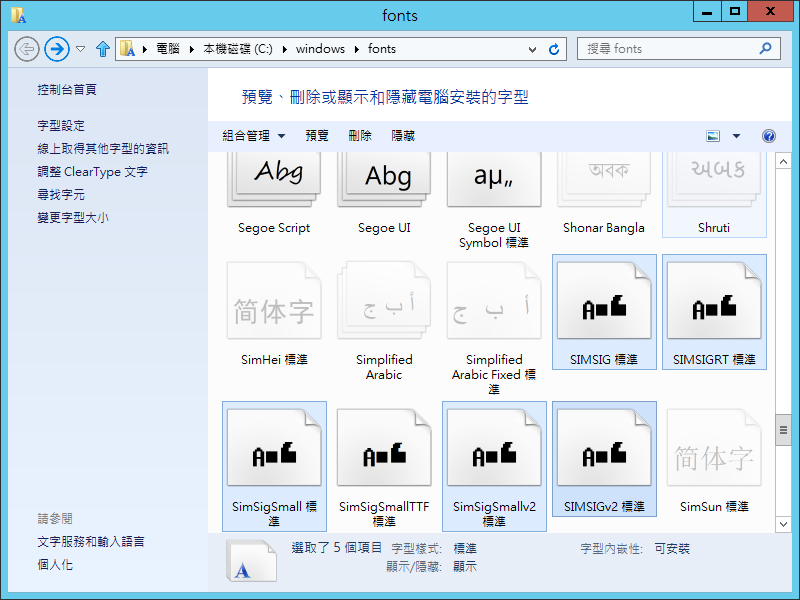Select SimHei 標準 font icon
Image resolution: width=800 pixels, height=600 pixels.
tap(274, 301)
